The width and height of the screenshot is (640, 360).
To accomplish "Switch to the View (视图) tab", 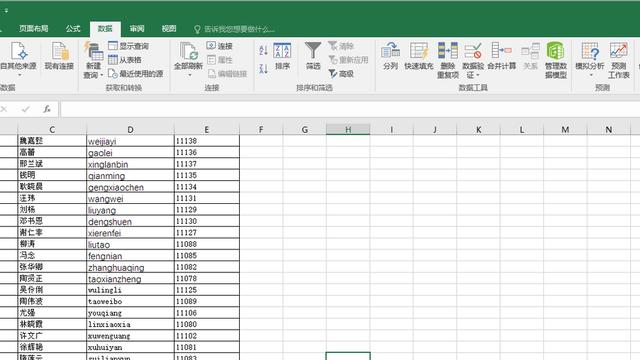I will (169, 29).
